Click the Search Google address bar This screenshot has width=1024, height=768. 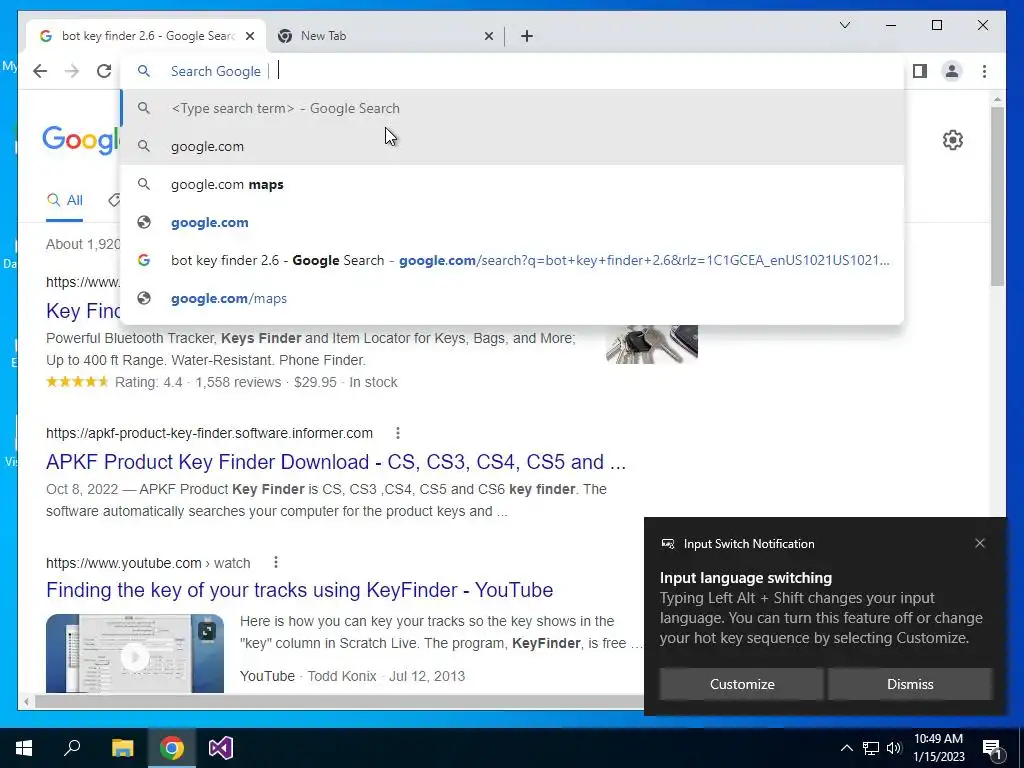pyautogui.click(x=513, y=71)
